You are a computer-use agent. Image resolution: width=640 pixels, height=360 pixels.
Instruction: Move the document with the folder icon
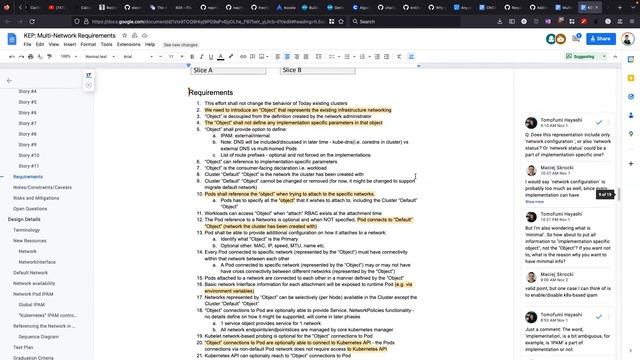point(134,36)
